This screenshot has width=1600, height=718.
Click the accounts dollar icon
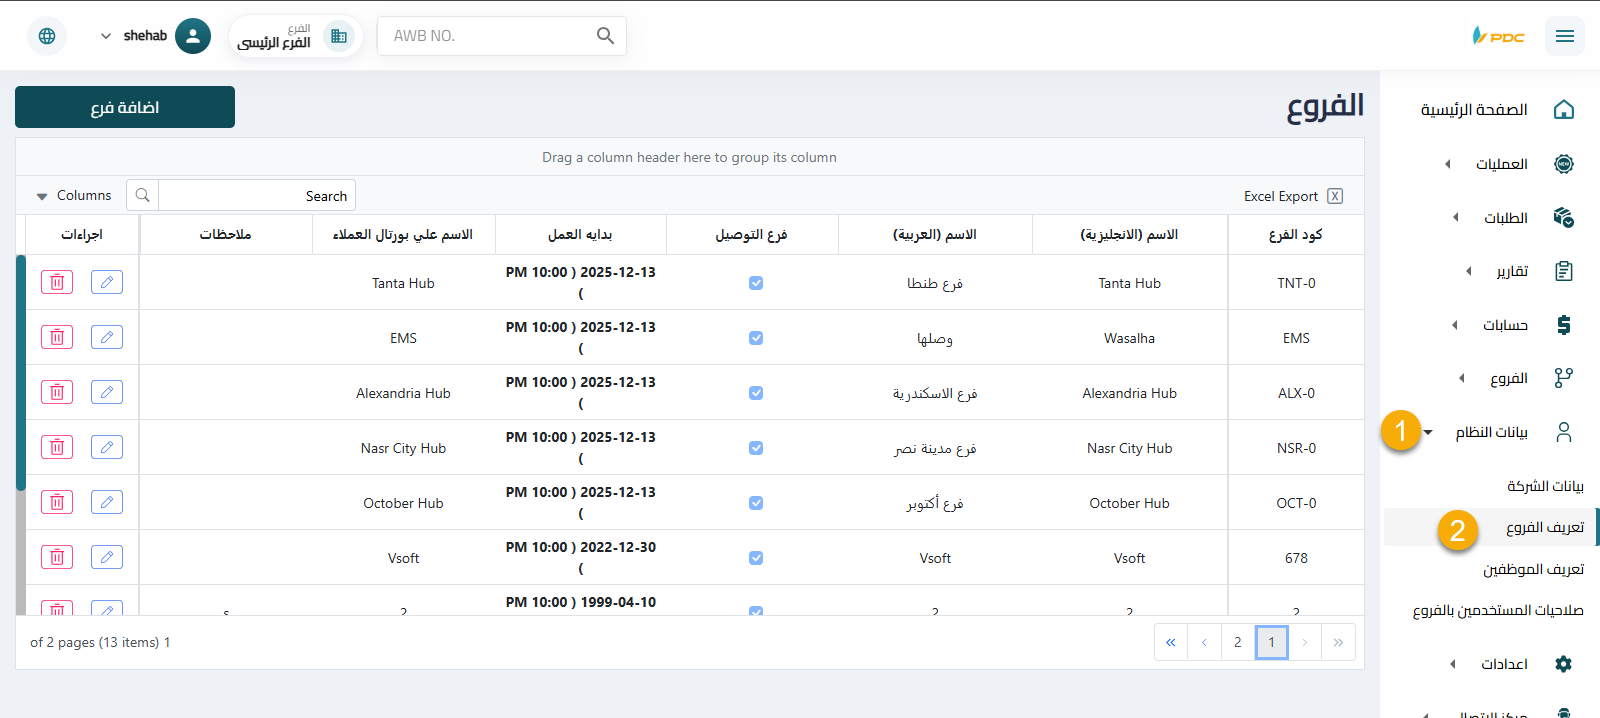point(1564,325)
